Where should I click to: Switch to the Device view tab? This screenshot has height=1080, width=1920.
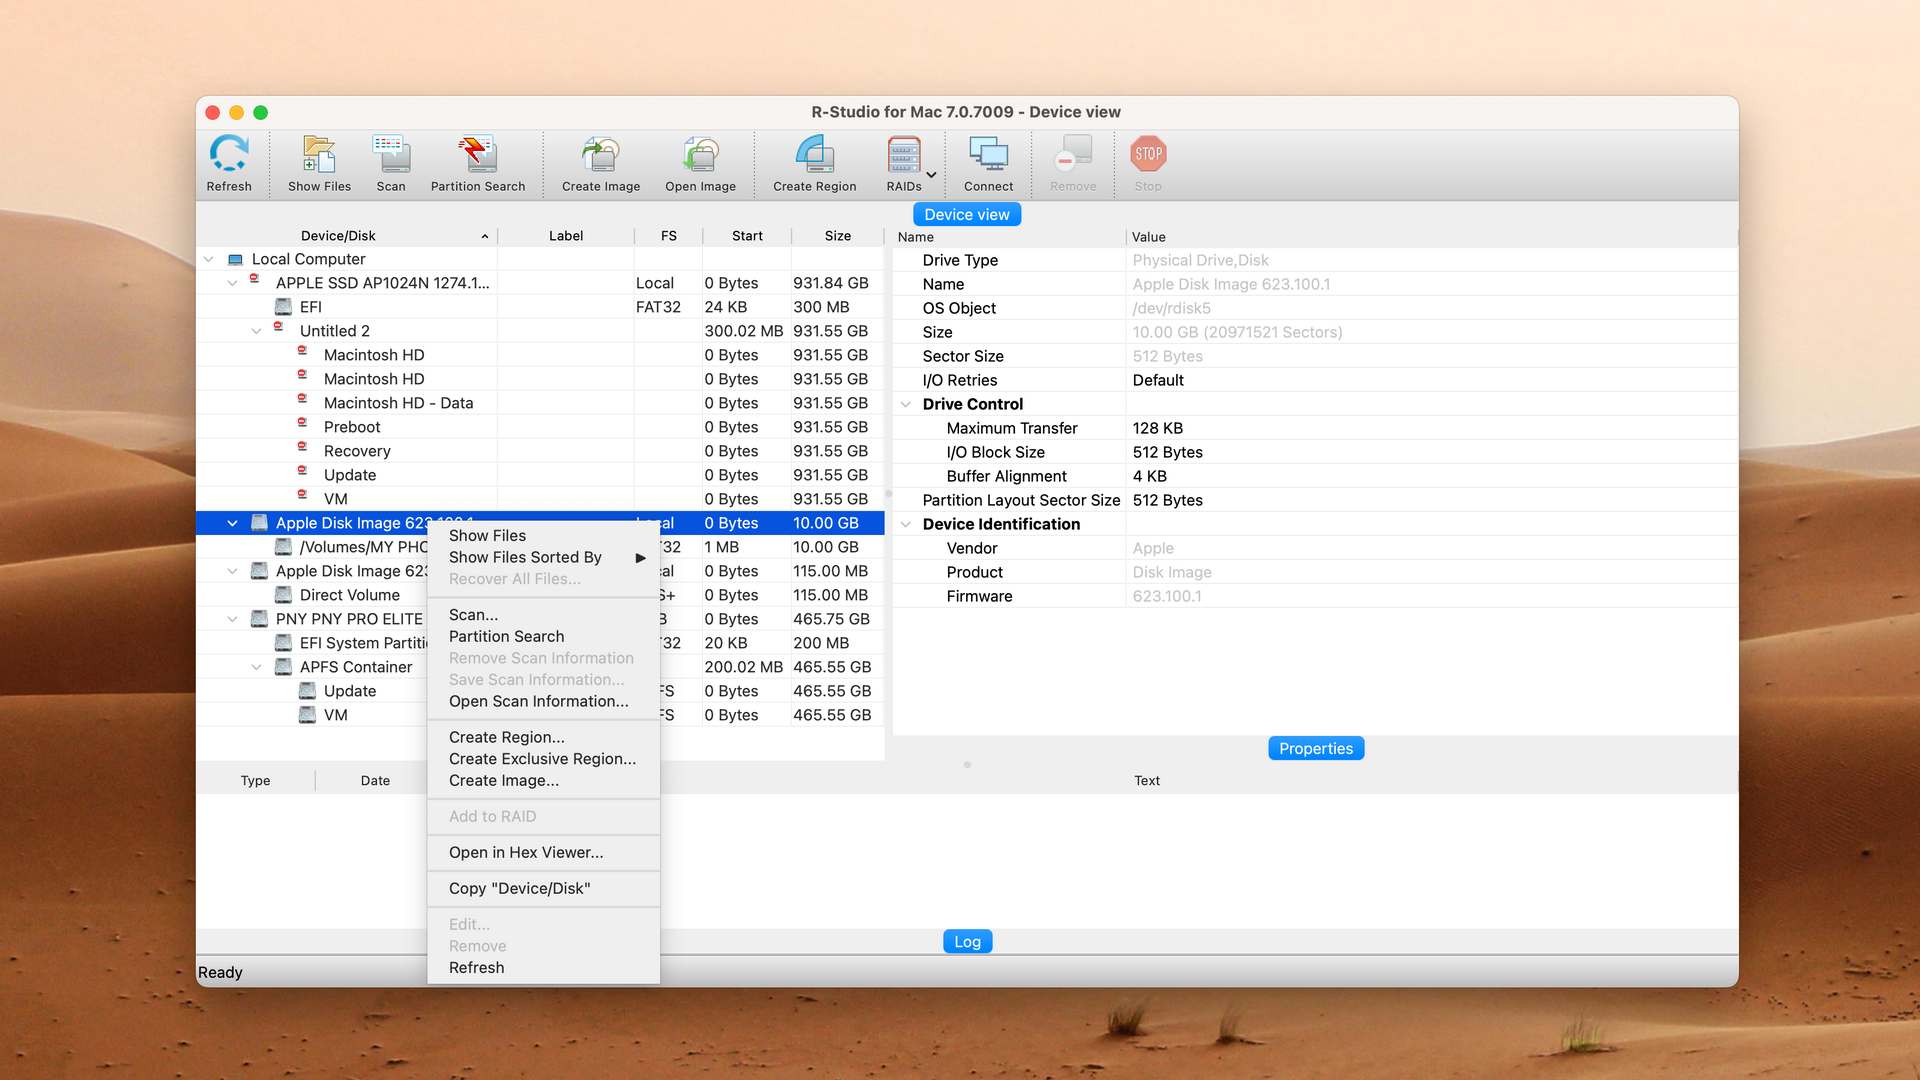point(966,214)
